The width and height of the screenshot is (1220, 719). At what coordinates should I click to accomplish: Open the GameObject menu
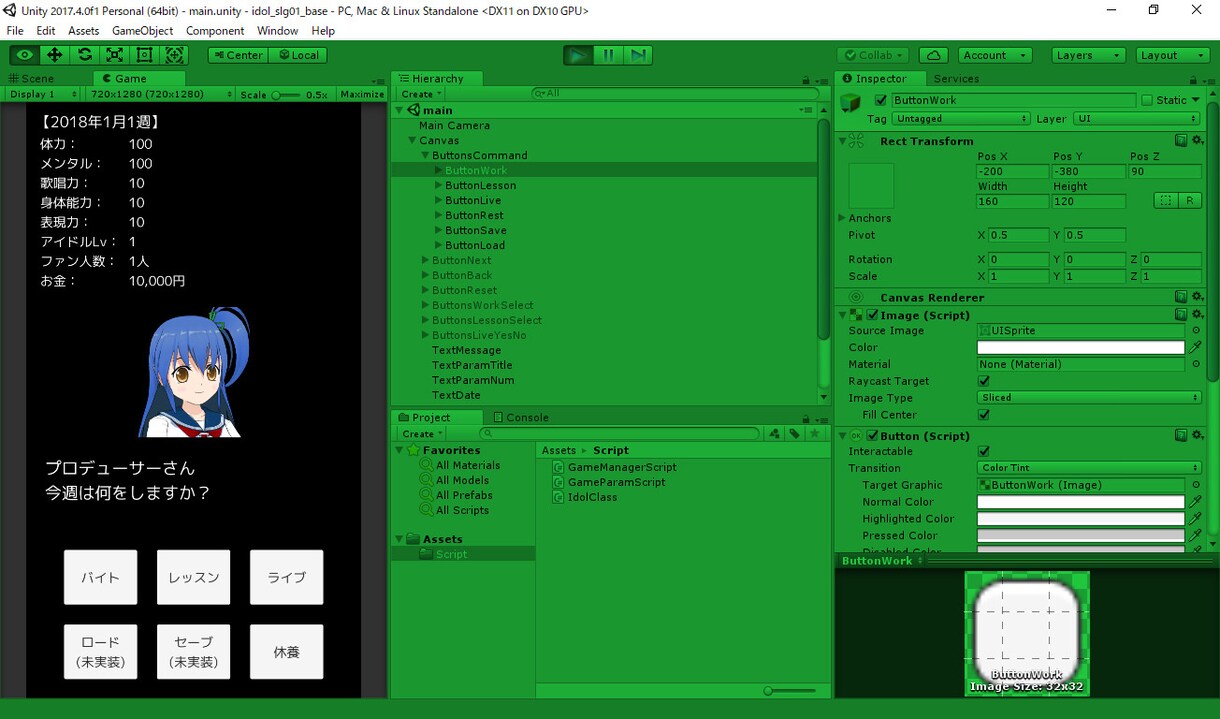(x=142, y=31)
